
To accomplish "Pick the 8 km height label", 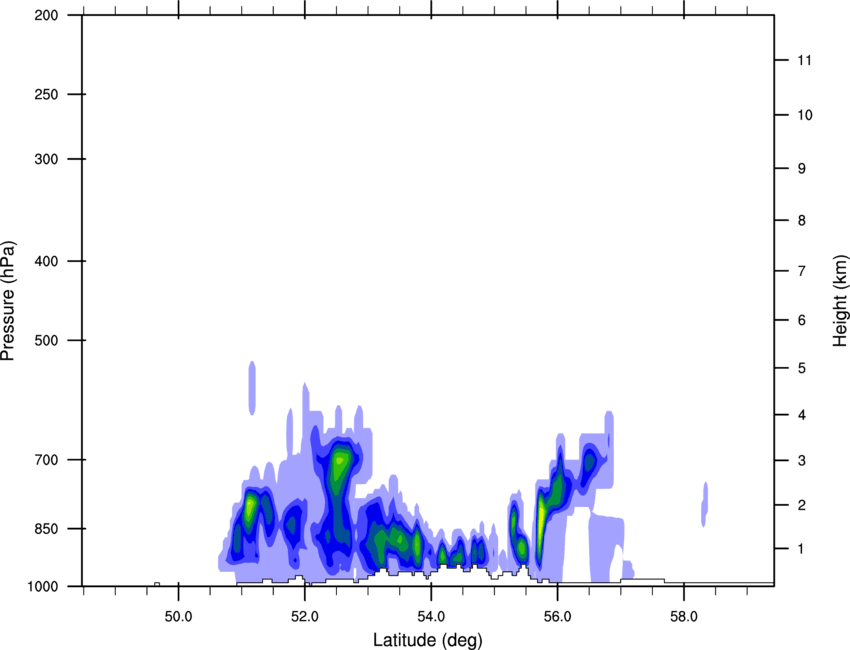I will (x=802, y=220).
